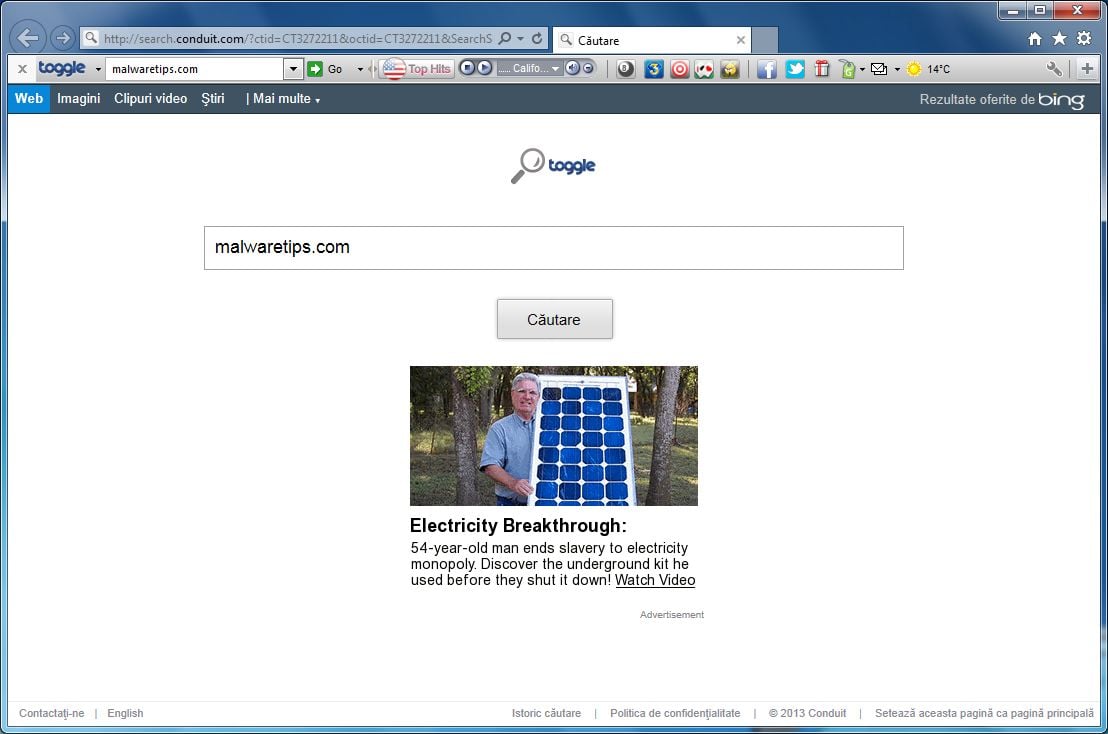Image resolution: width=1108 pixels, height=734 pixels.
Task: Click the red target game icon
Action: coord(680,69)
